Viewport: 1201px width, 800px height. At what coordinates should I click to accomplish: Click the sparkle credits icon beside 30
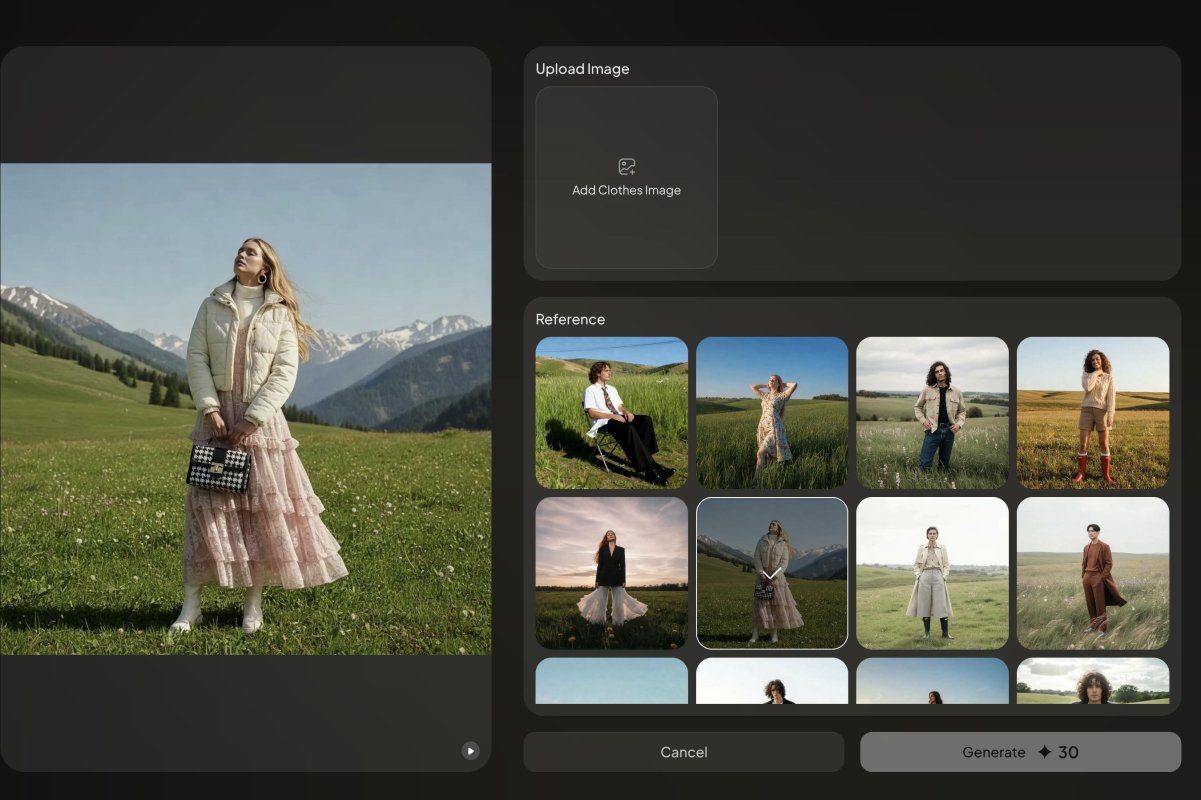[x=1044, y=752]
